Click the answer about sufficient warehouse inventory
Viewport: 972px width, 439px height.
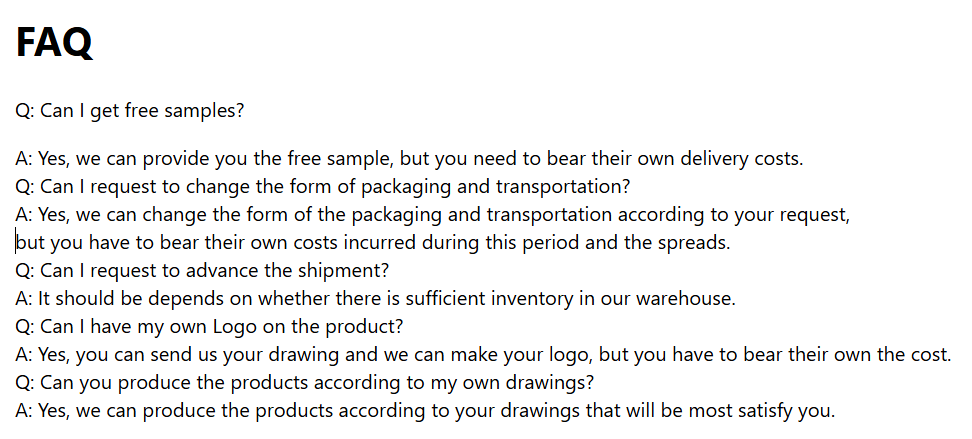(376, 298)
